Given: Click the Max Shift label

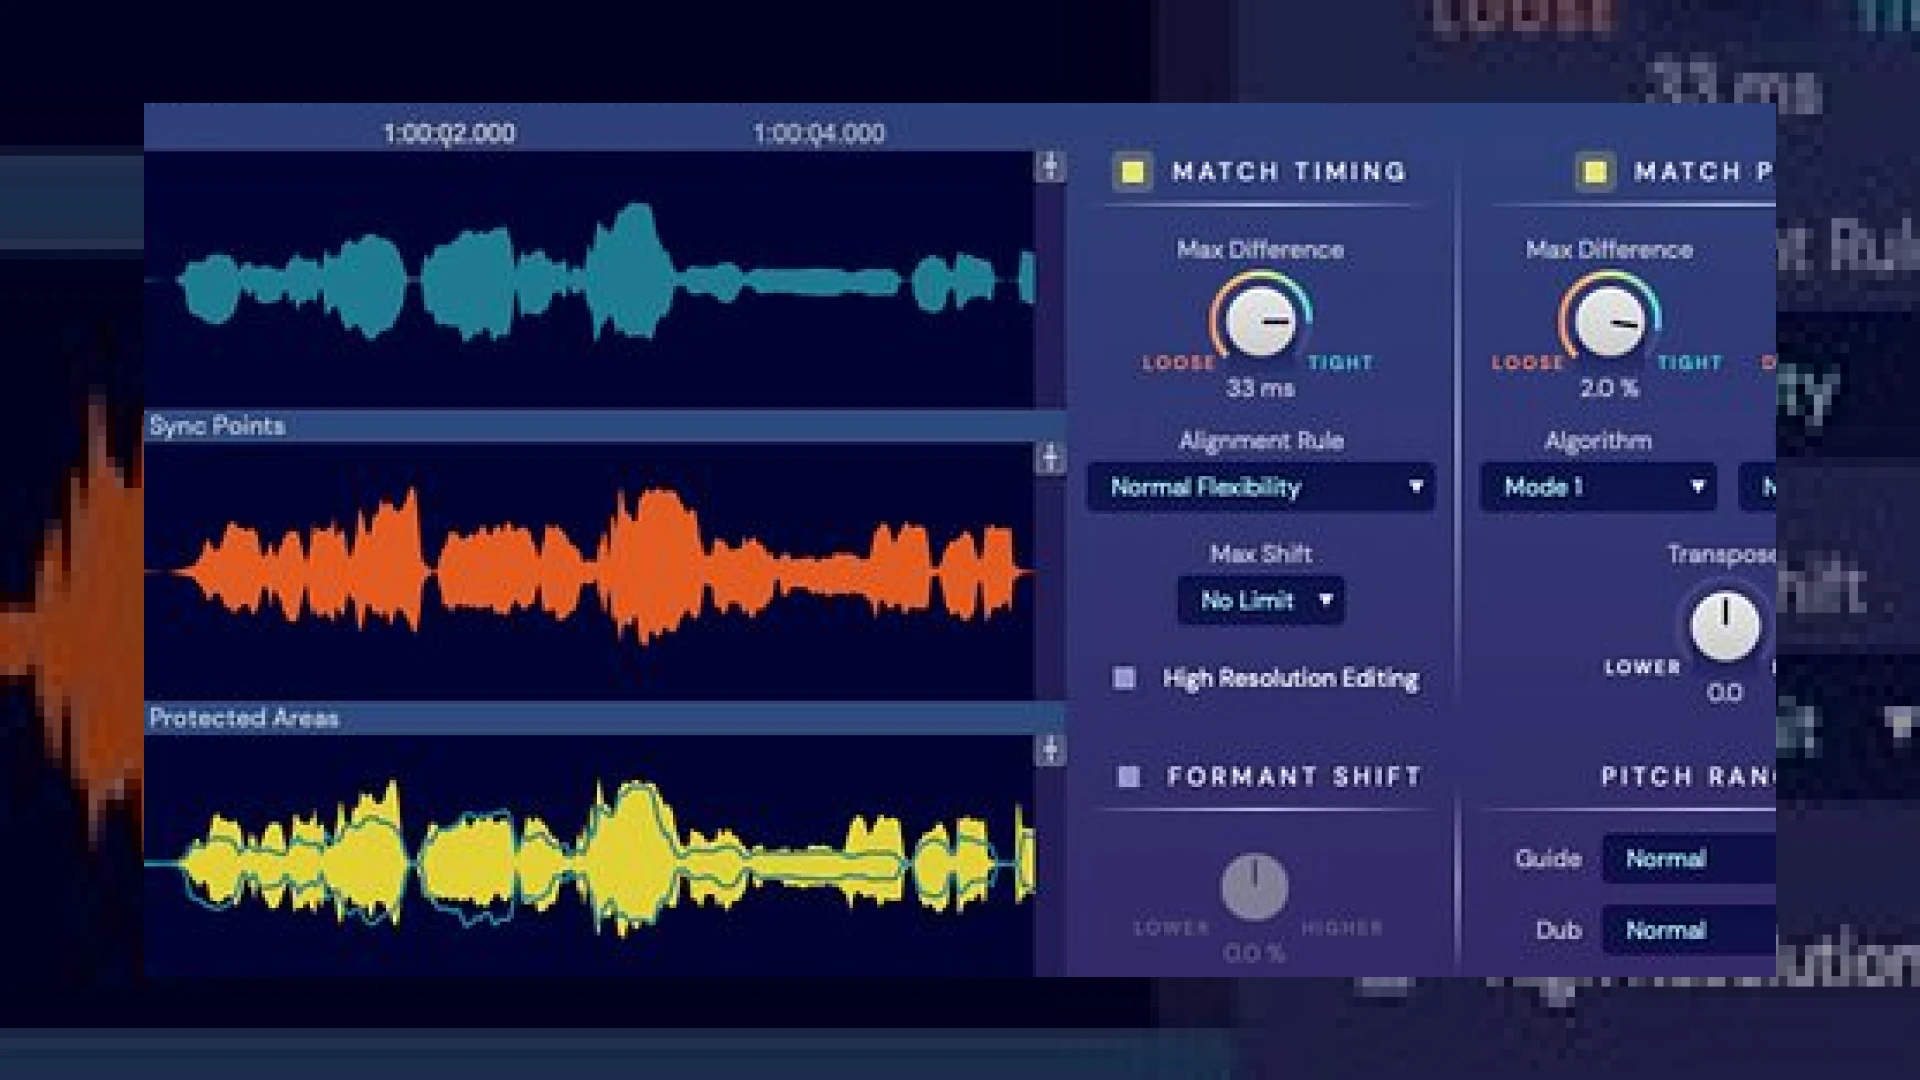Looking at the screenshot, I should tap(1261, 554).
